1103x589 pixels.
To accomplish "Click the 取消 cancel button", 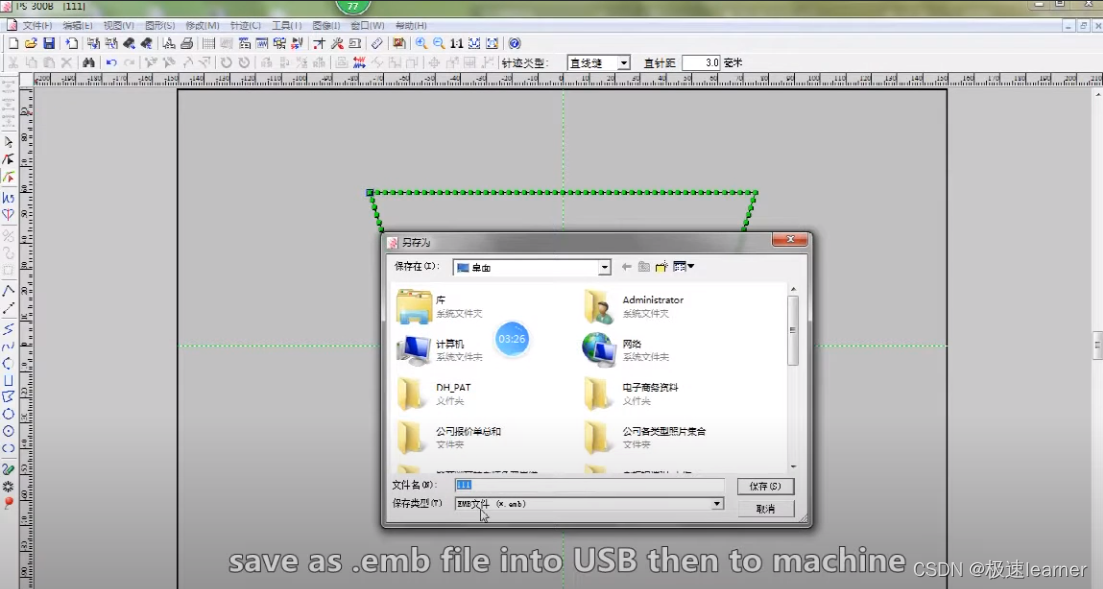I will 765,508.
